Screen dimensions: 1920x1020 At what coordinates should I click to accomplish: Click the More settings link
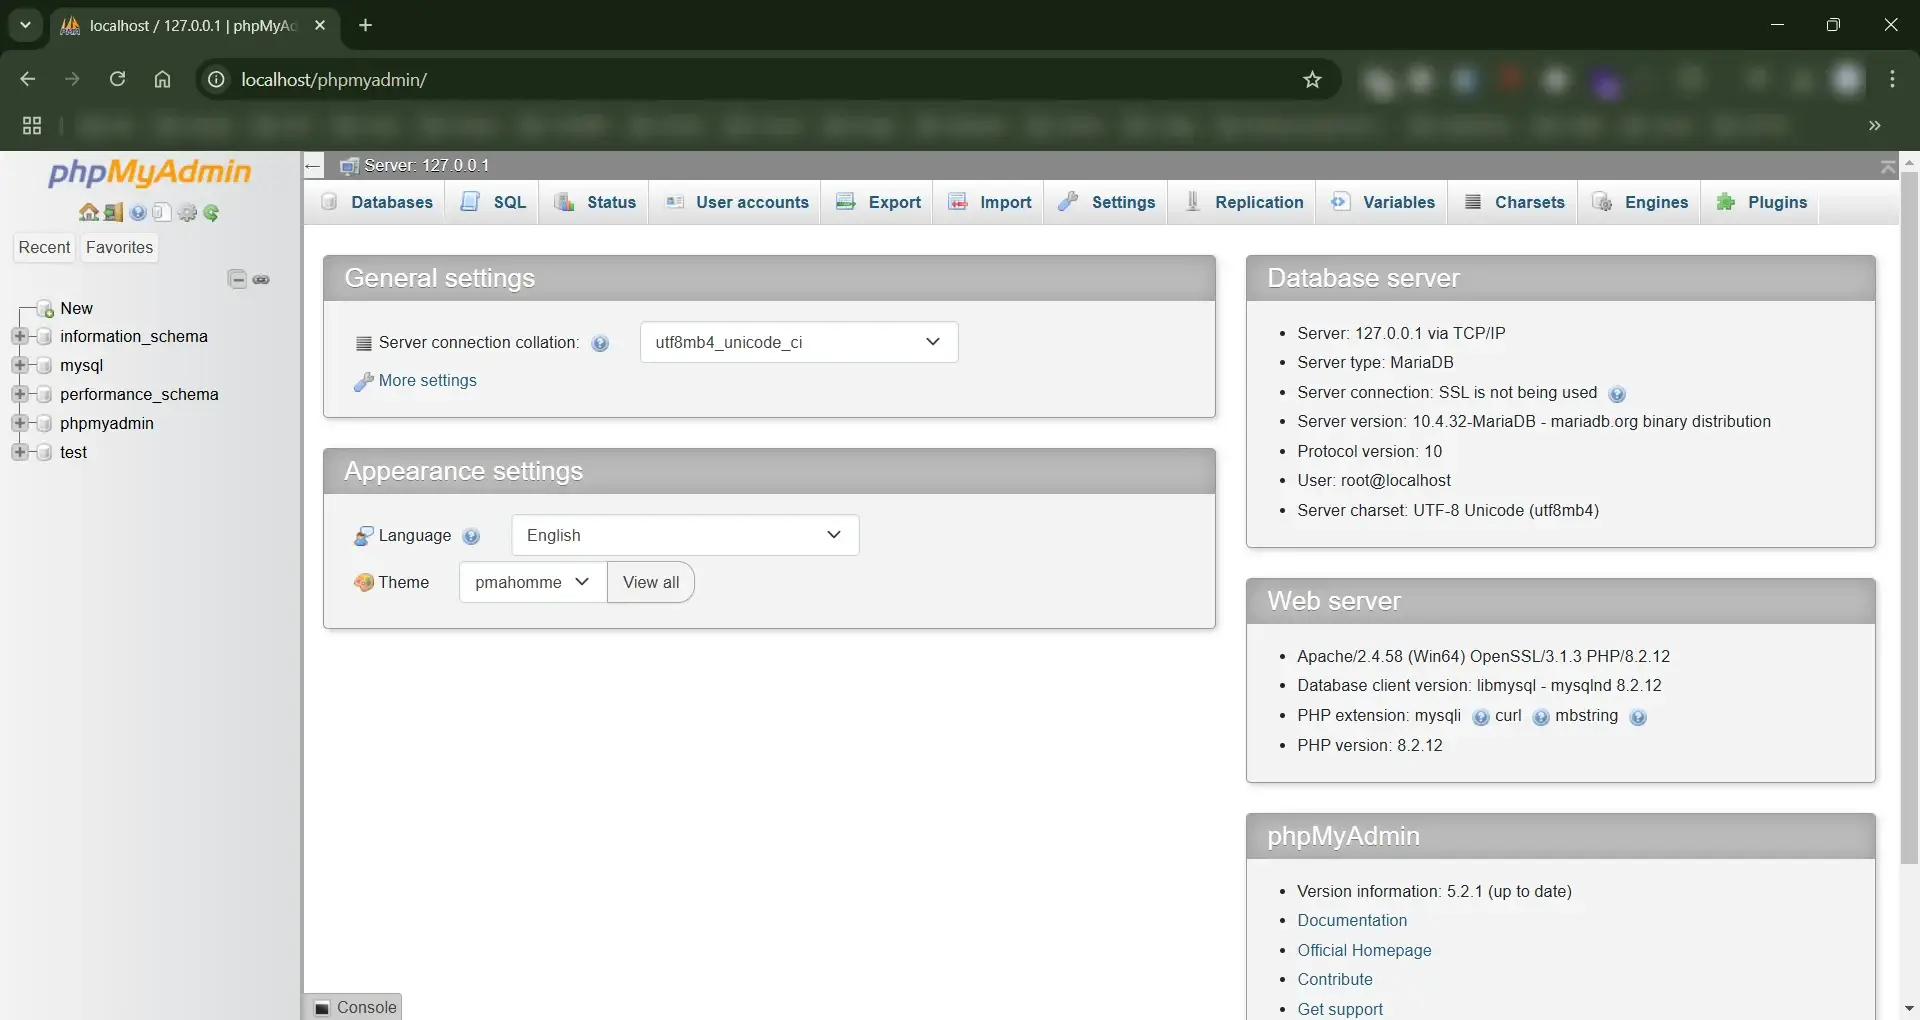(x=427, y=381)
